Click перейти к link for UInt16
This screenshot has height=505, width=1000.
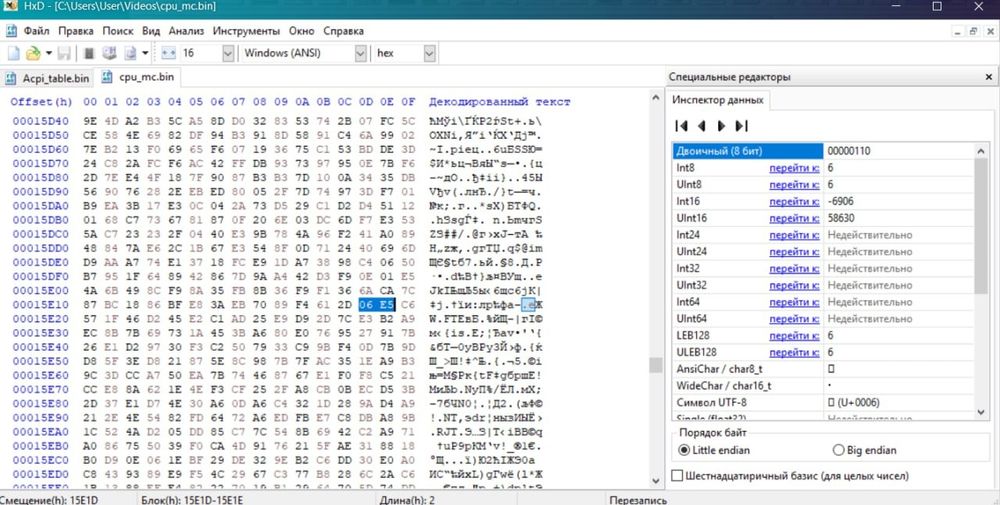tap(794, 218)
